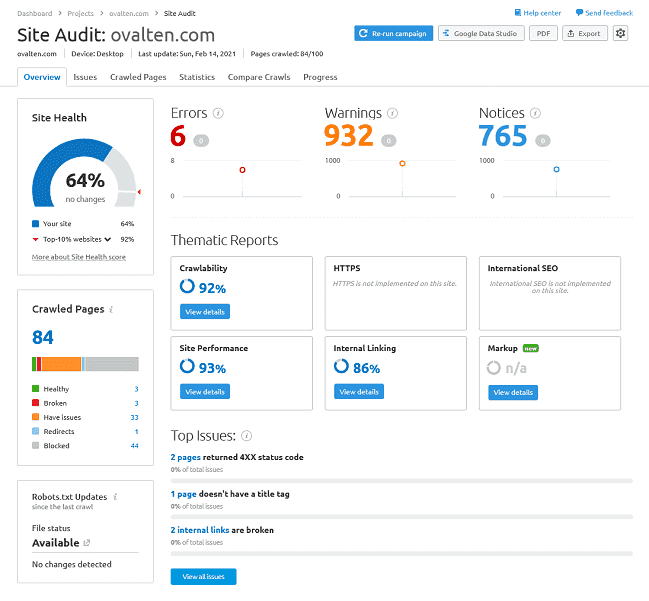Image resolution: width=649 pixels, height=601 pixels.
Task: Click the Warnings count 932
Action: click(x=349, y=136)
